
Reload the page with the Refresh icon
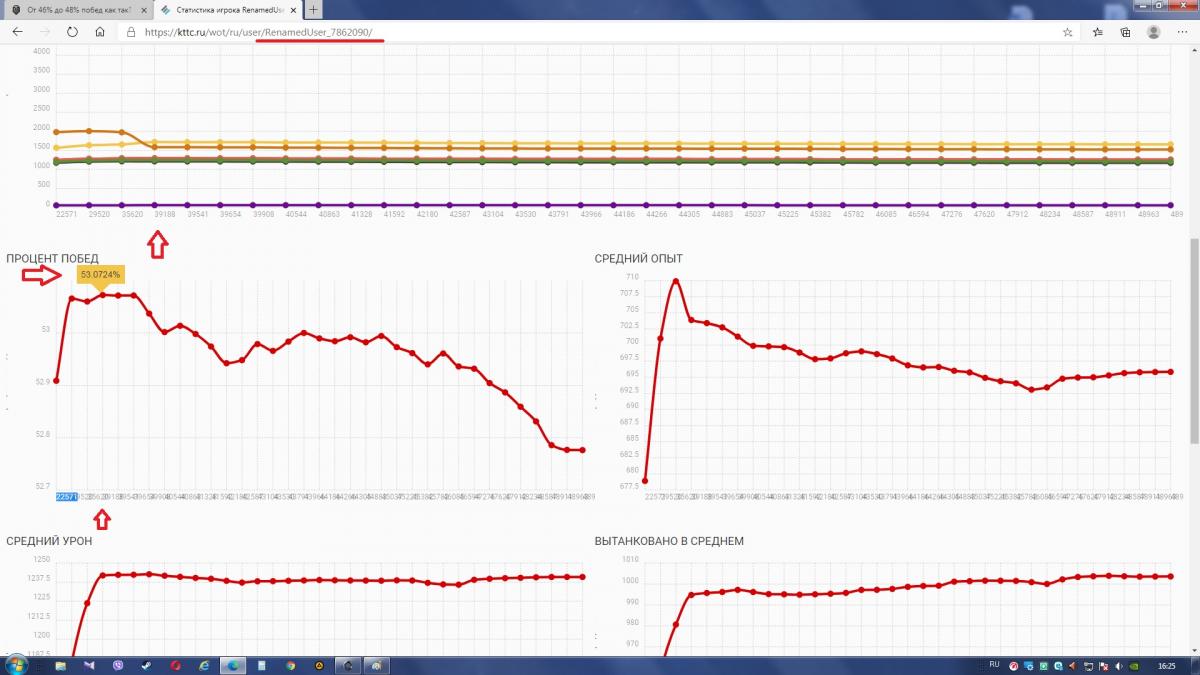[x=72, y=31]
